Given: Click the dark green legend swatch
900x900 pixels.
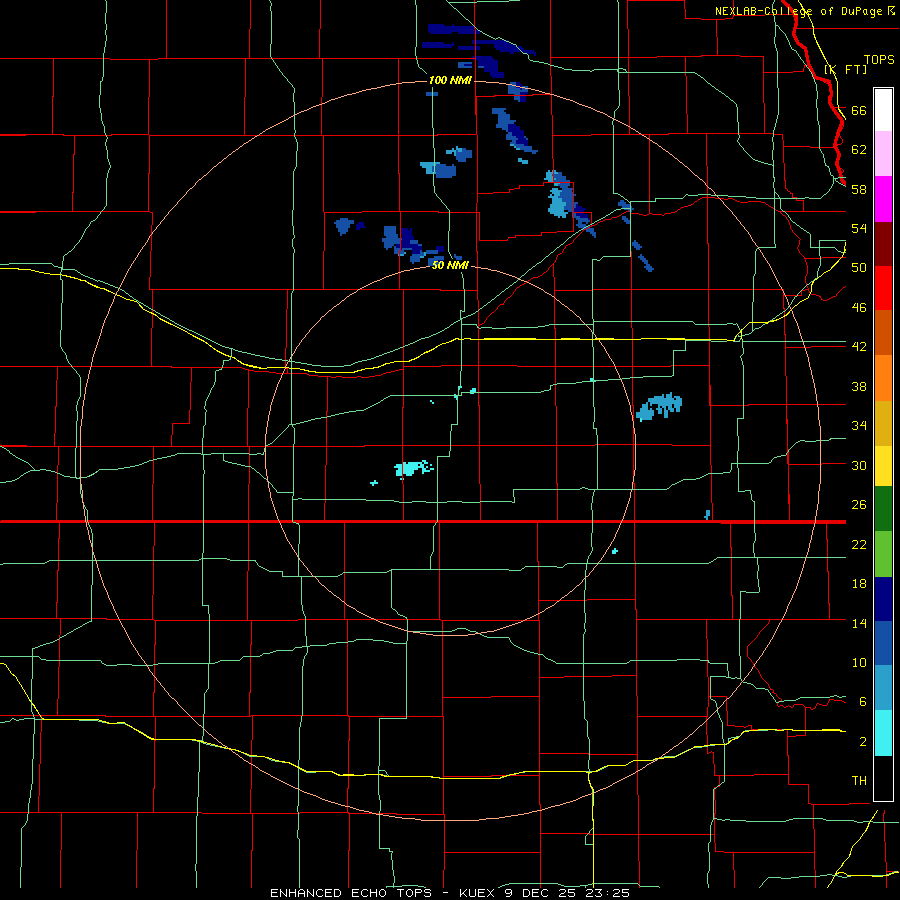Looking at the screenshot, I should point(883,509).
